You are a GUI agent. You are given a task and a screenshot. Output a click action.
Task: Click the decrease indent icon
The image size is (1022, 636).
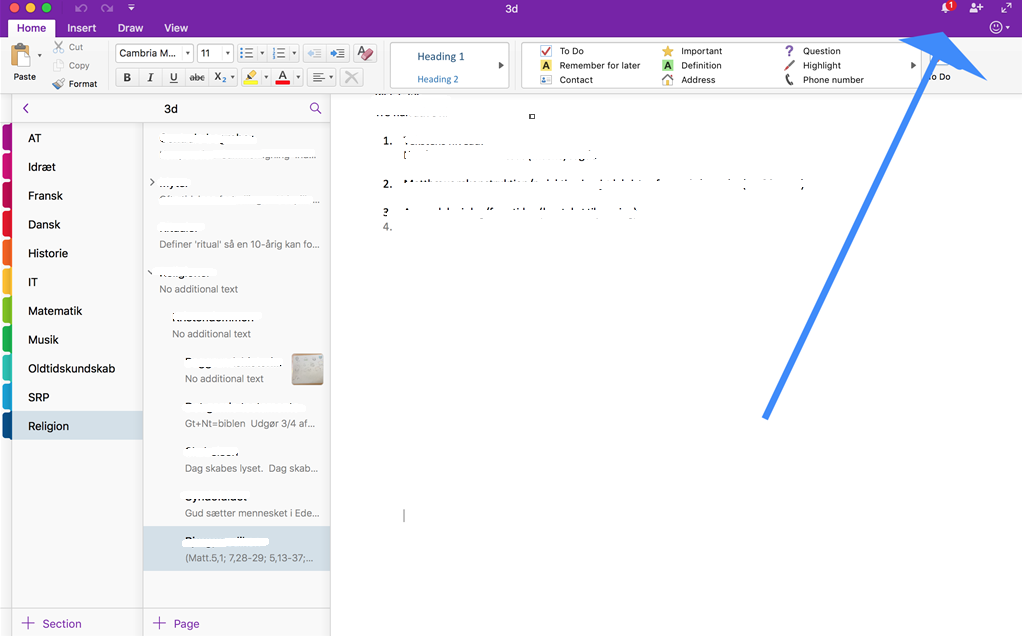click(x=314, y=53)
